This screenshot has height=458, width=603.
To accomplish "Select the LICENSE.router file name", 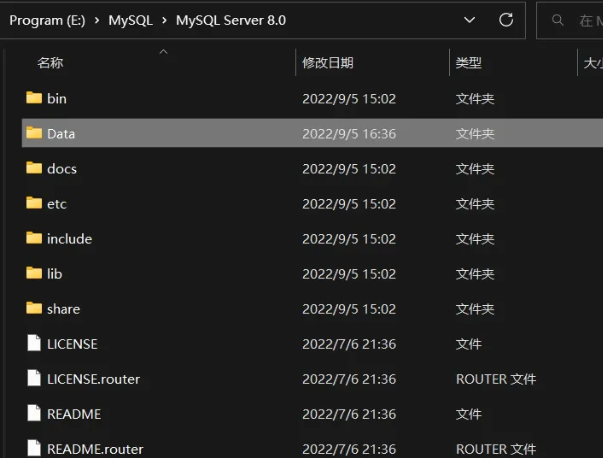I will [93, 379].
